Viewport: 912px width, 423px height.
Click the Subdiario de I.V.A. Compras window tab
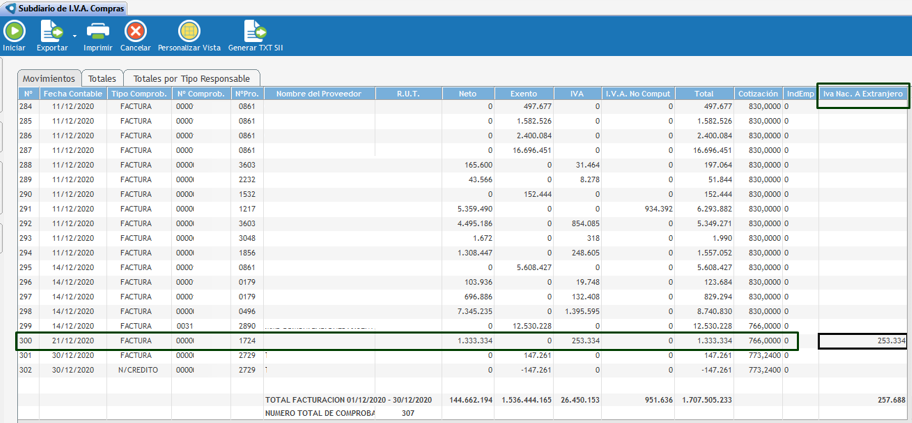[x=65, y=7]
